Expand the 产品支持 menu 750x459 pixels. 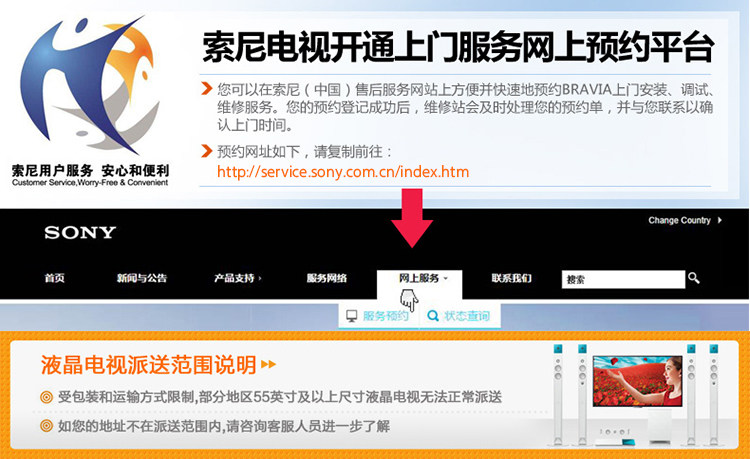pyautogui.click(x=238, y=278)
